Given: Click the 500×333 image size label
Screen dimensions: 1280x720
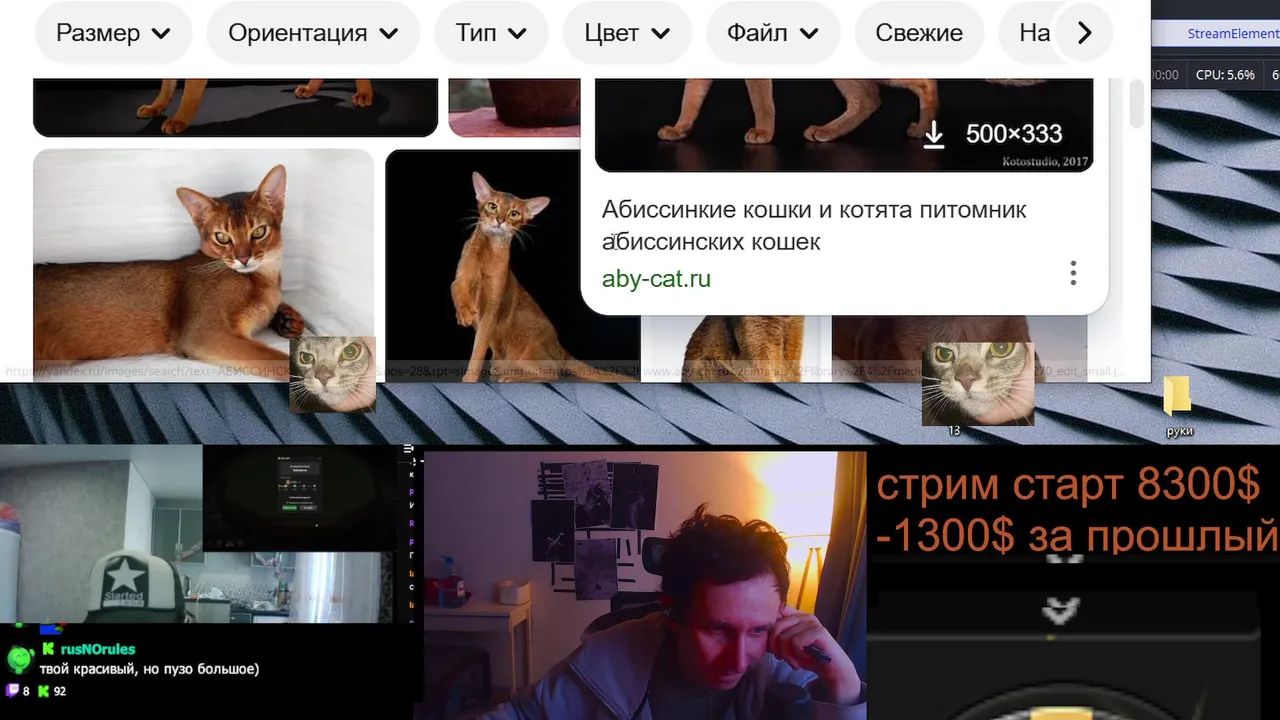Looking at the screenshot, I should click(x=1013, y=134).
